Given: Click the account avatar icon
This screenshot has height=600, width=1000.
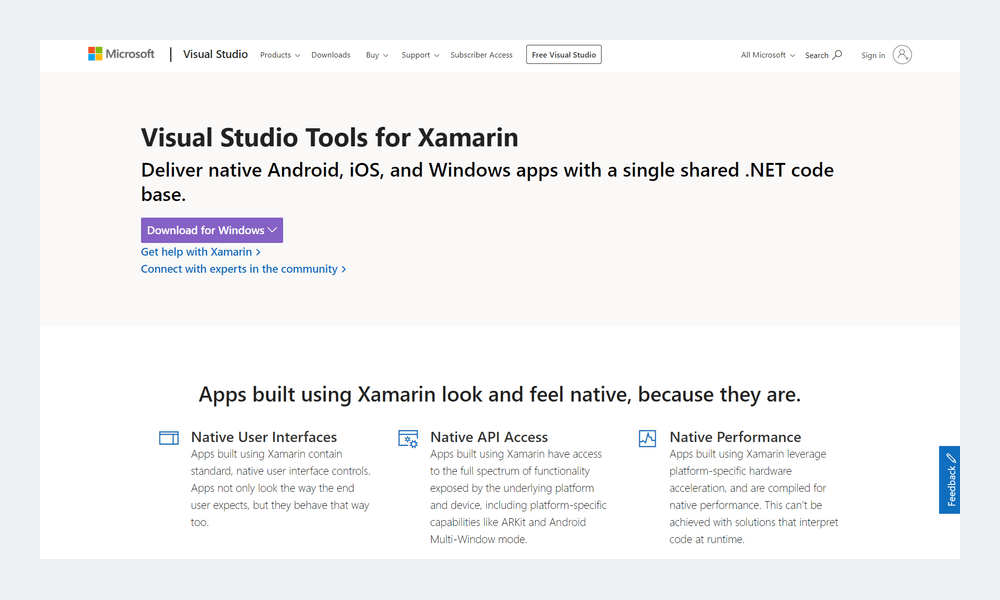Looking at the screenshot, I should 902,55.
